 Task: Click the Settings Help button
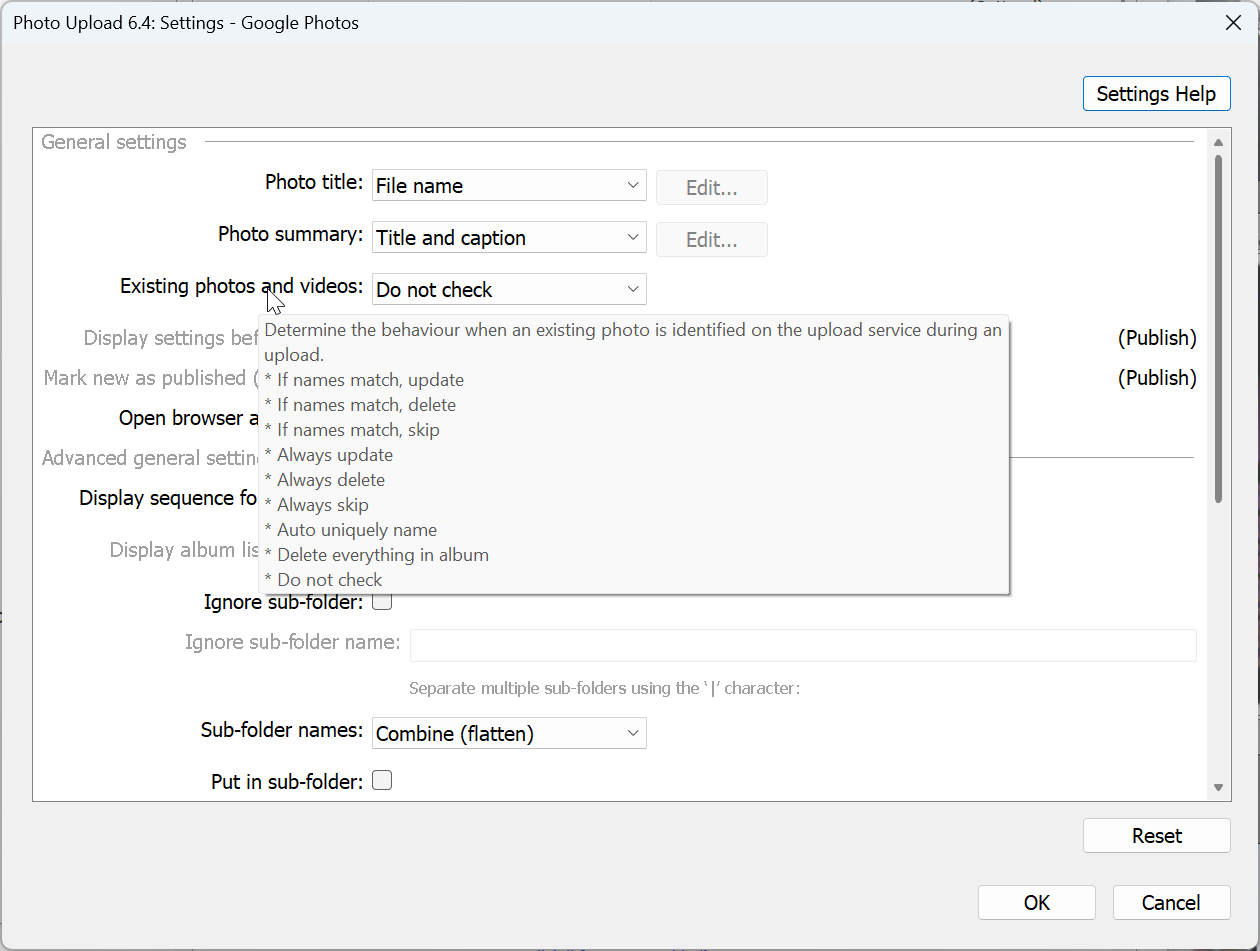1156,94
